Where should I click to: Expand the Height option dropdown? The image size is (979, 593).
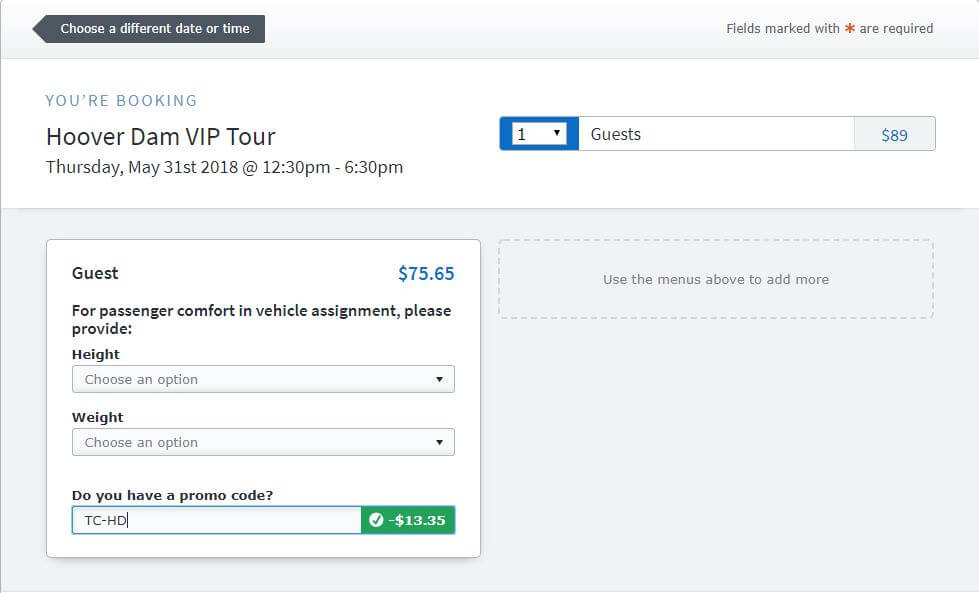(x=263, y=380)
